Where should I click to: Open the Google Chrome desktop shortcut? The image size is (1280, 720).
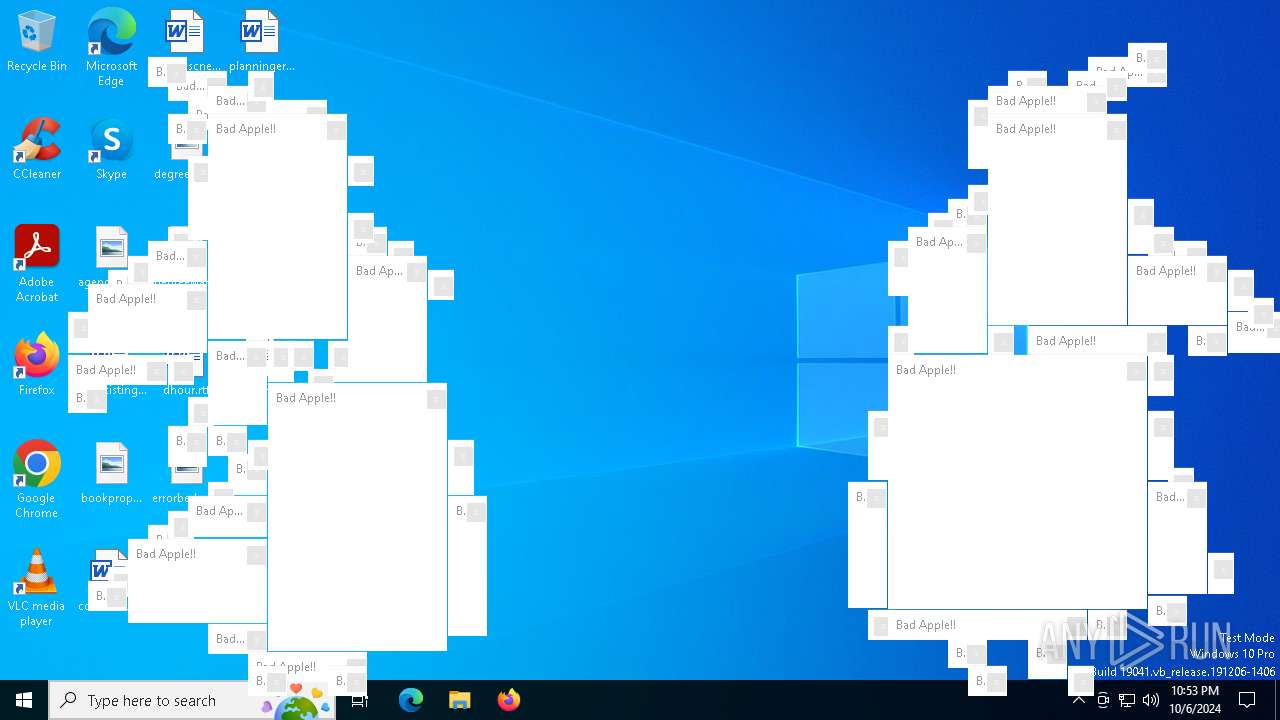pyautogui.click(x=37, y=480)
